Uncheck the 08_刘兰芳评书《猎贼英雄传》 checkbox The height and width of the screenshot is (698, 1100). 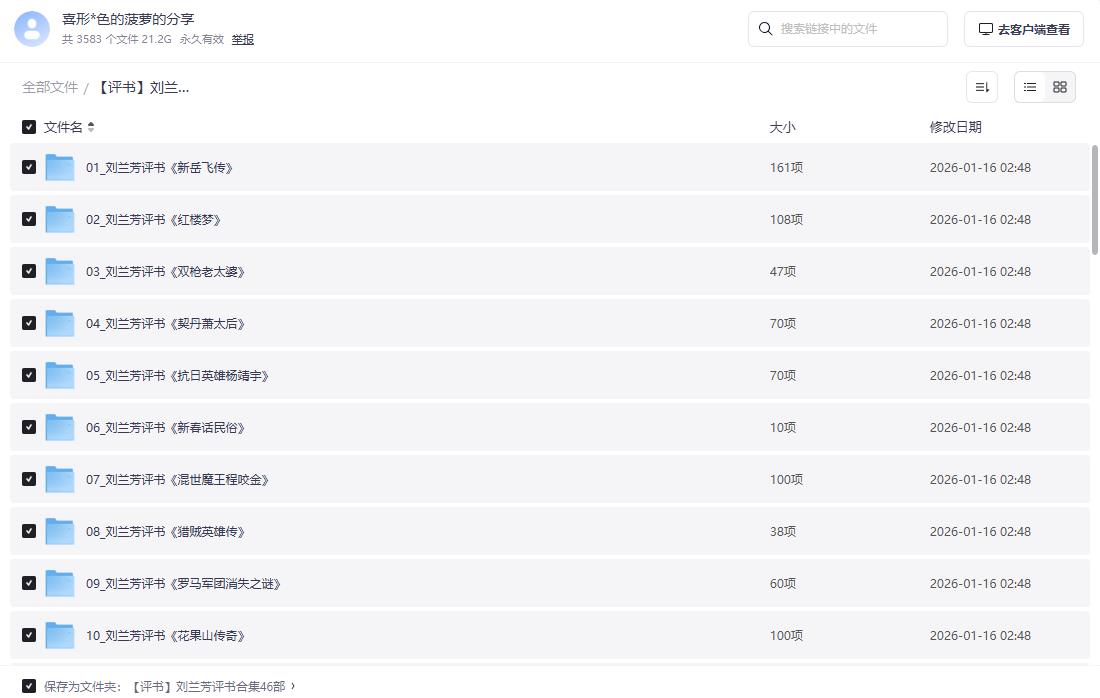[x=29, y=530]
